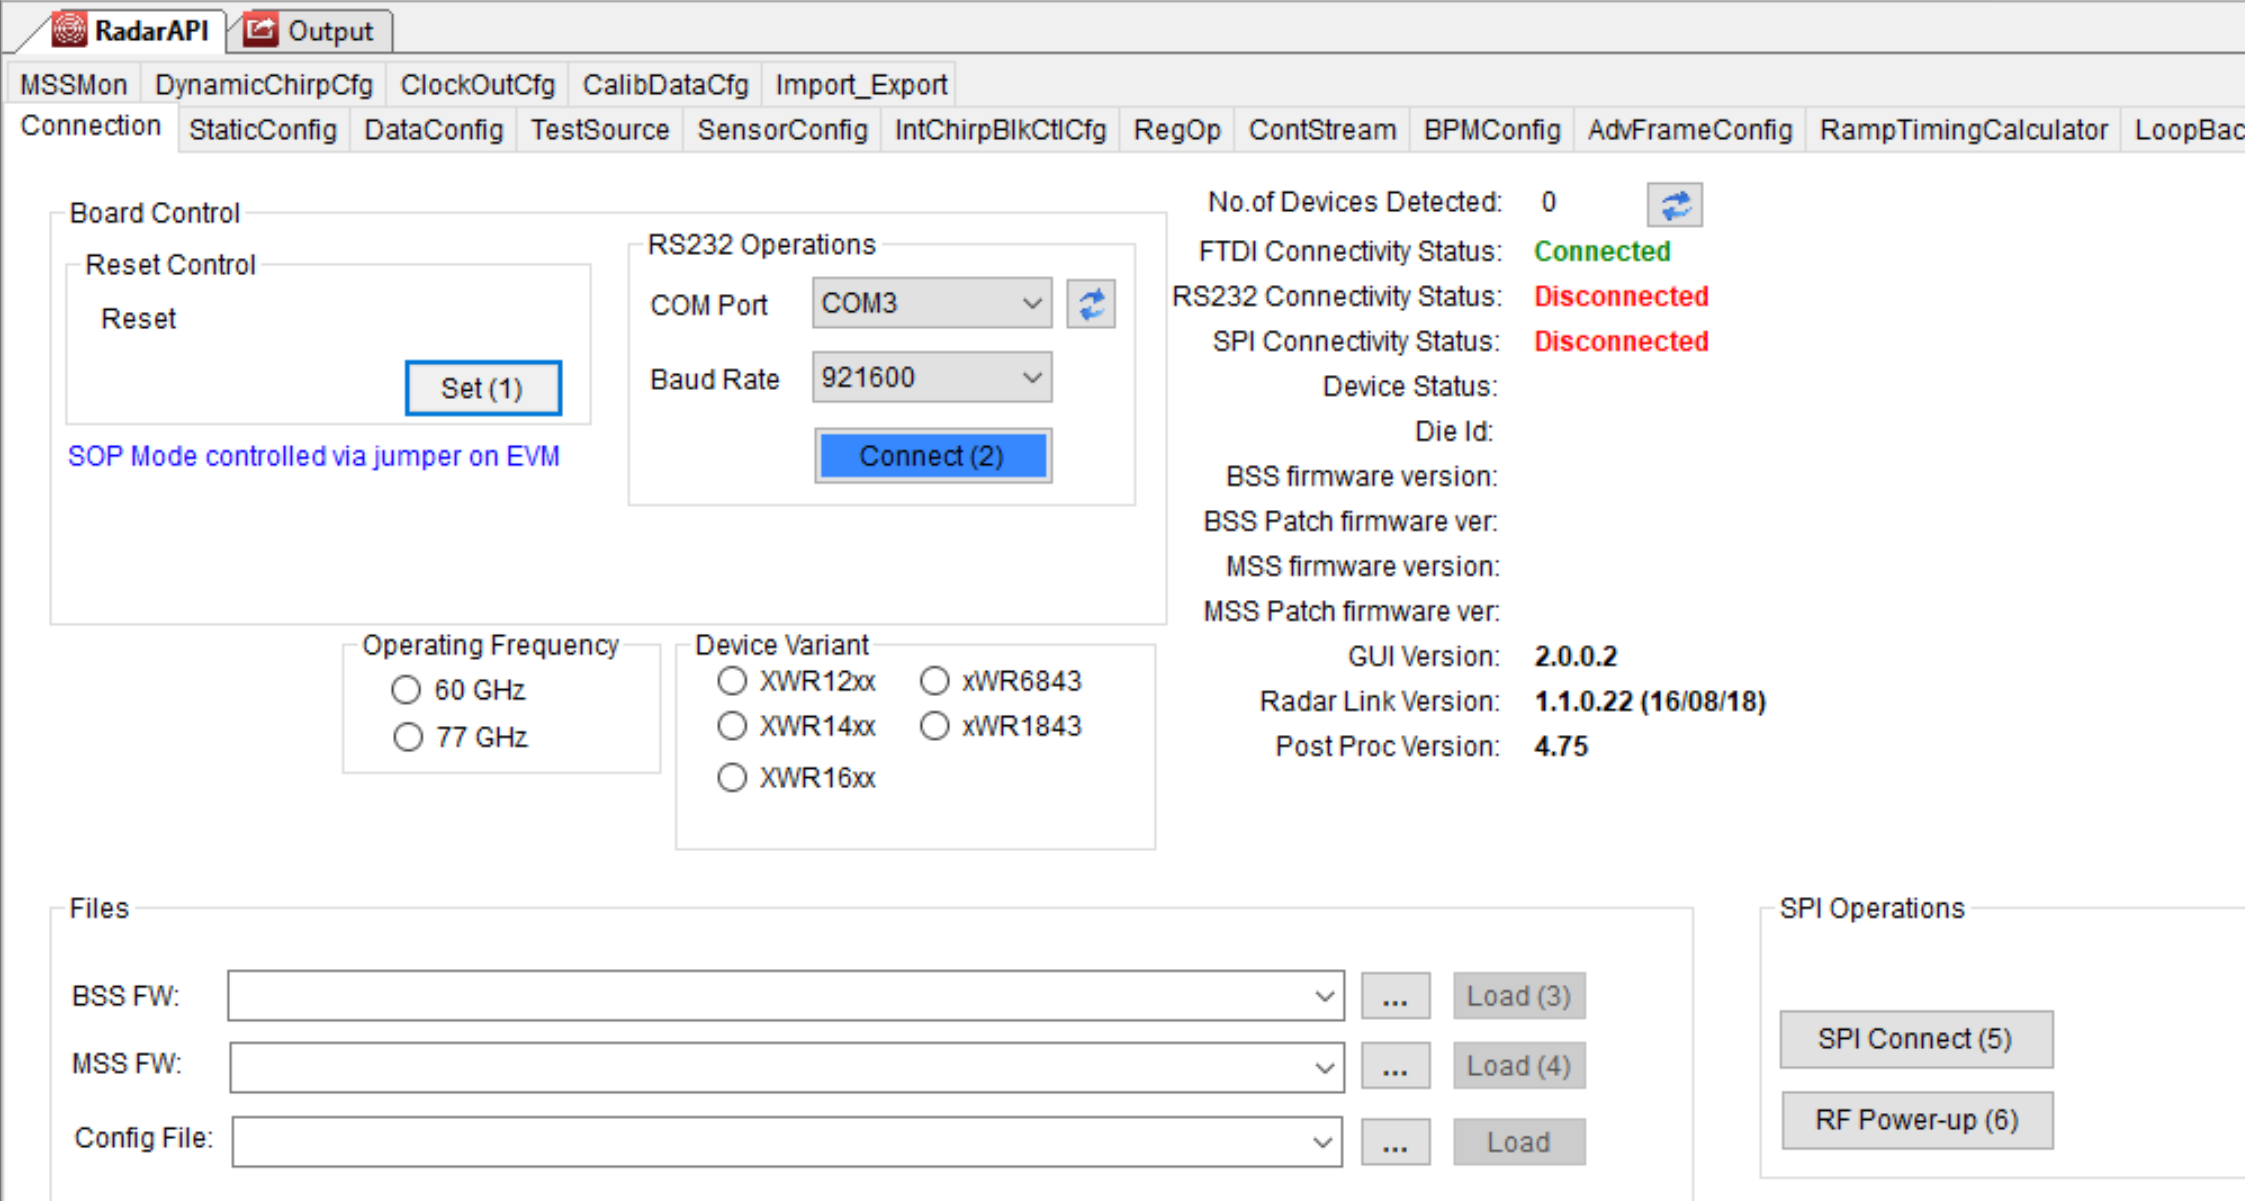
Task: Select the Connection tab
Action: [91, 126]
